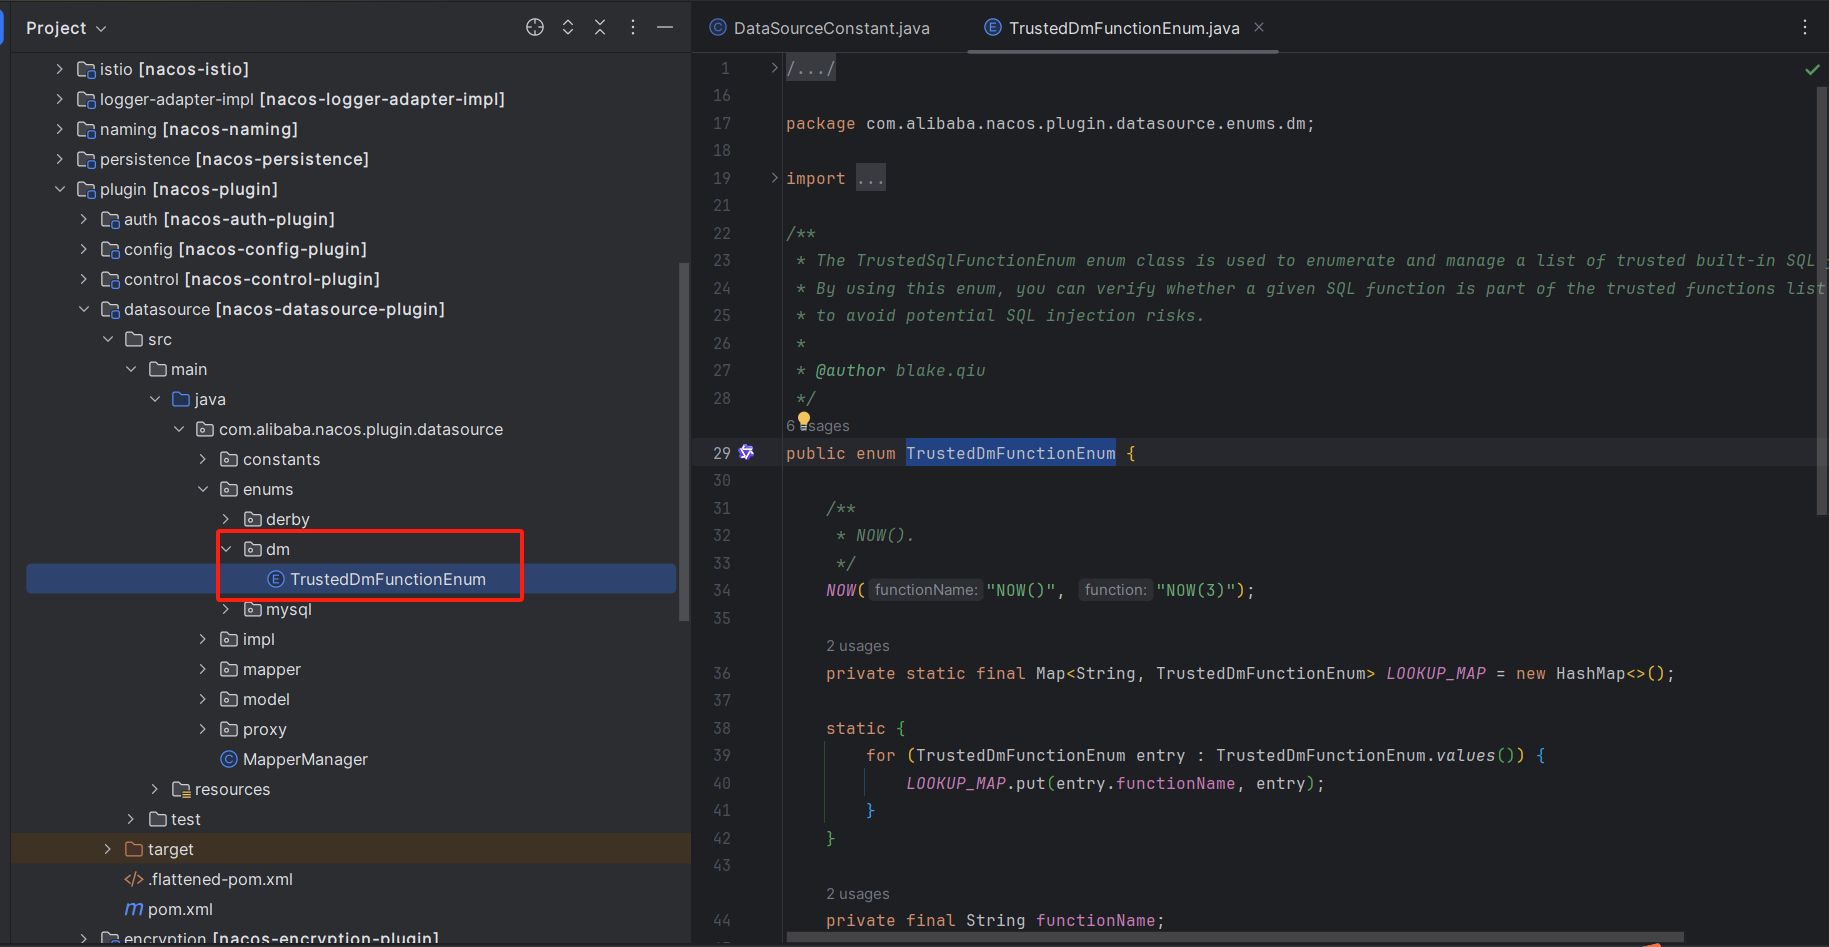Expand the folded header comment on line 1

(774, 68)
